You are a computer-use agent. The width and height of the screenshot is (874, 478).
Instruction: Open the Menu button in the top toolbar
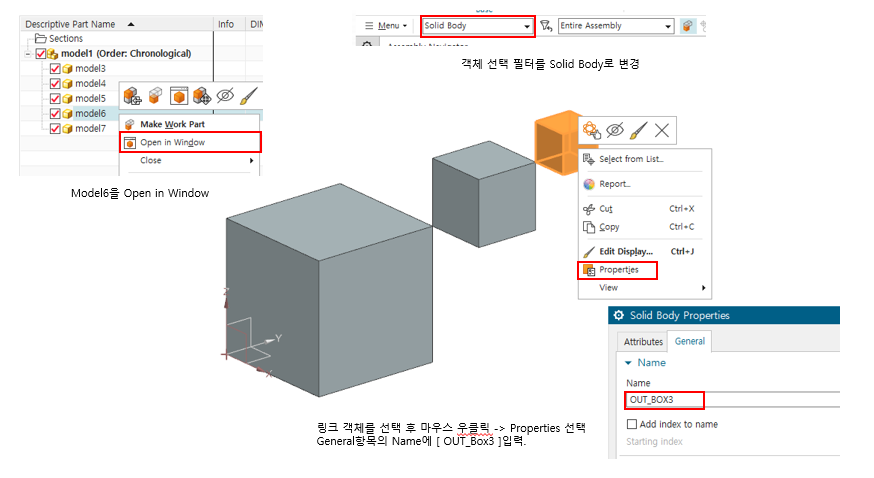pyautogui.click(x=386, y=26)
